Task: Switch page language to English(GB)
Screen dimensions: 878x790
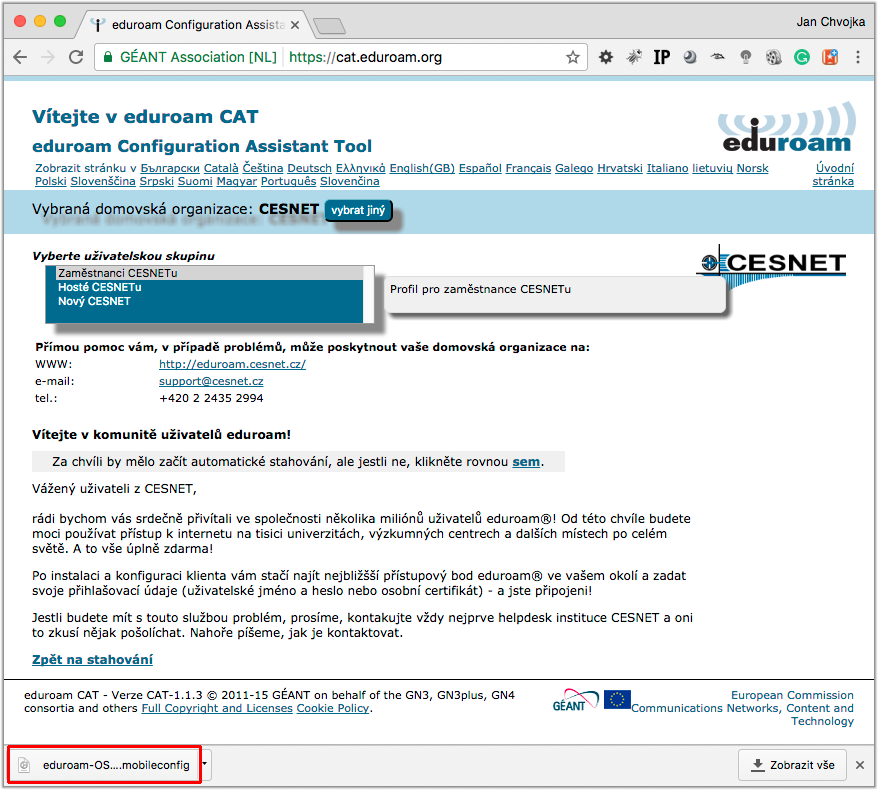Action: point(422,169)
